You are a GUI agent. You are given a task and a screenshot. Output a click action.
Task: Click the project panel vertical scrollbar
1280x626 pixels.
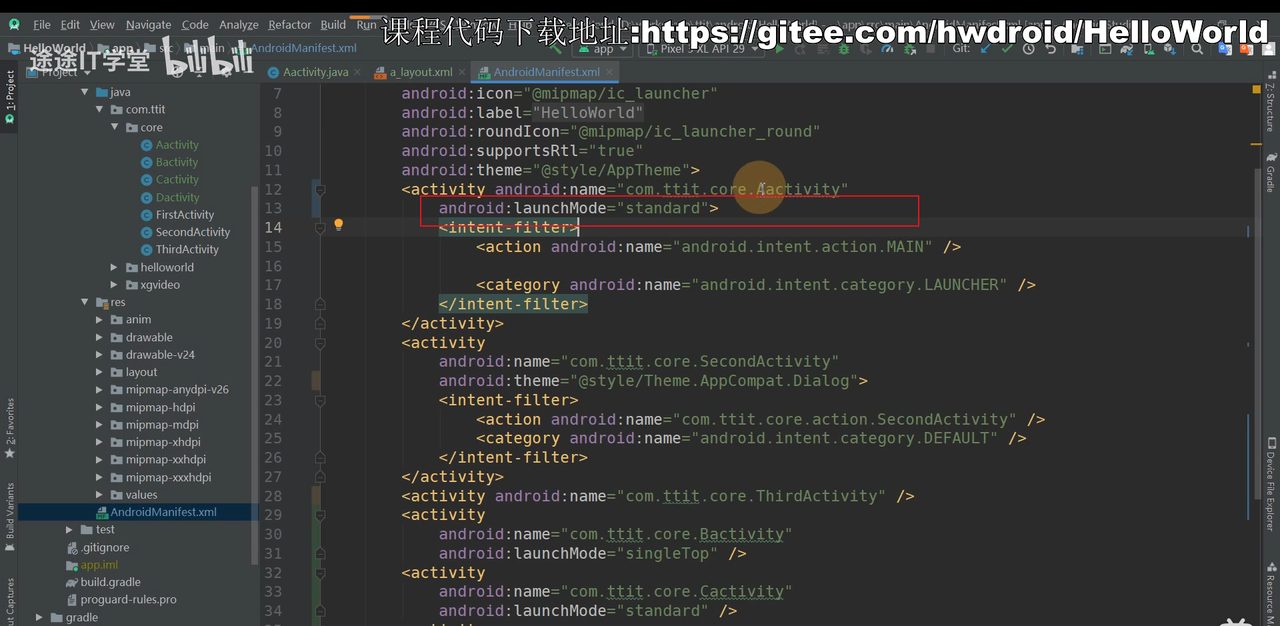[254, 375]
